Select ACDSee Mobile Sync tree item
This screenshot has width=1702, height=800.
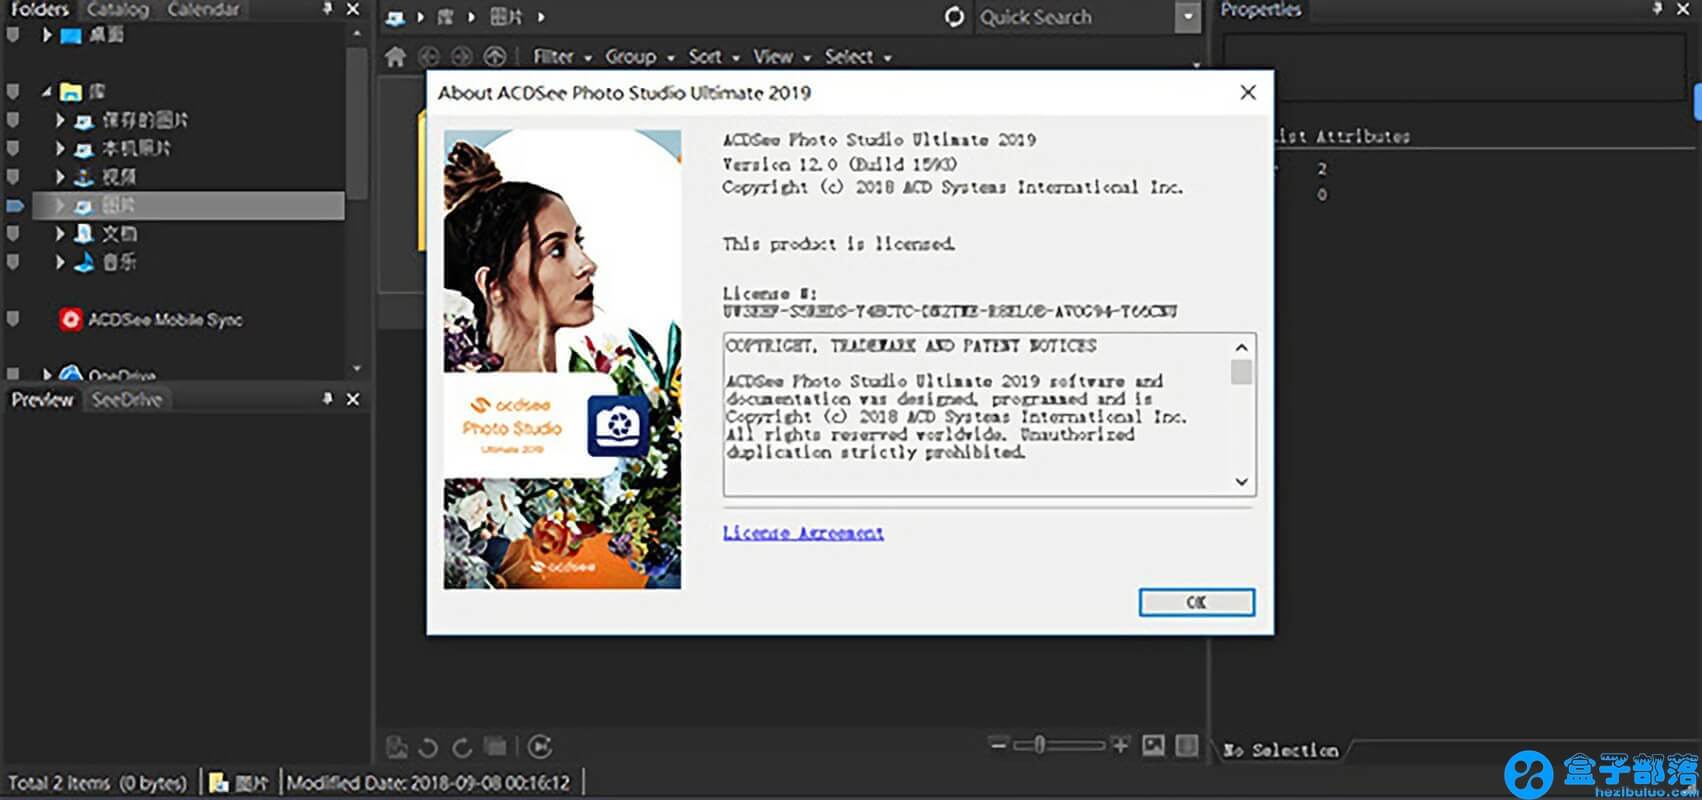165,320
